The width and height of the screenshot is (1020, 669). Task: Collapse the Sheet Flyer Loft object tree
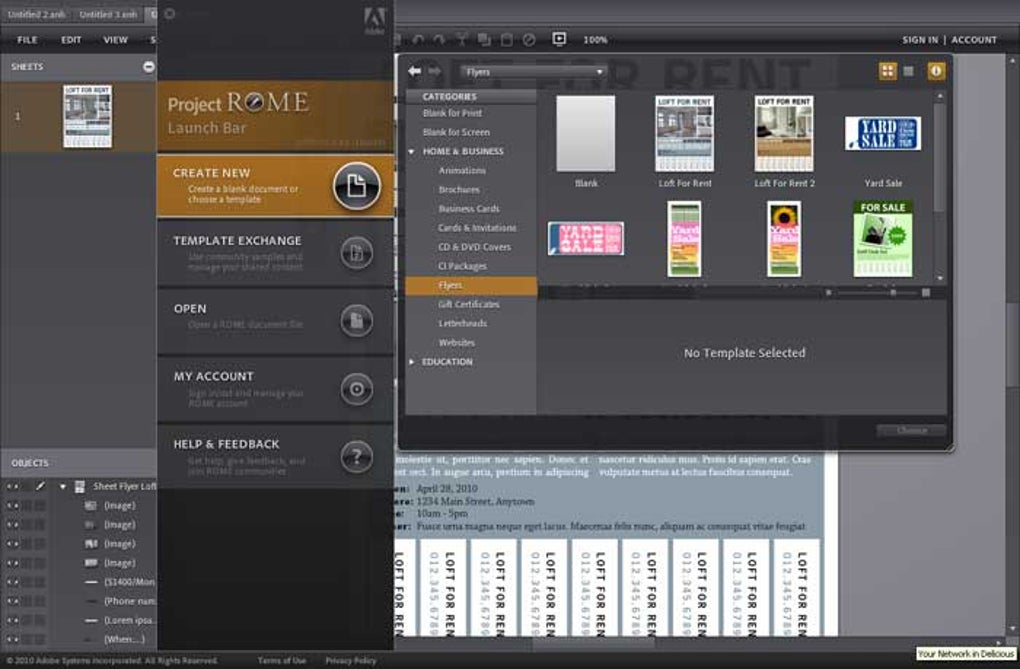pyautogui.click(x=60, y=484)
